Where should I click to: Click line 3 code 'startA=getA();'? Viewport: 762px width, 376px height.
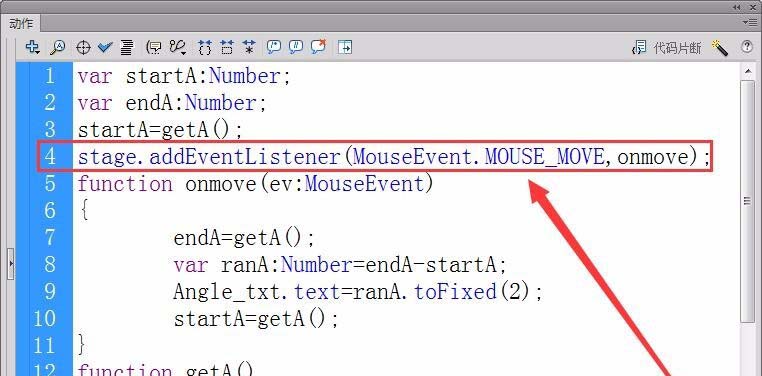coord(160,130)
